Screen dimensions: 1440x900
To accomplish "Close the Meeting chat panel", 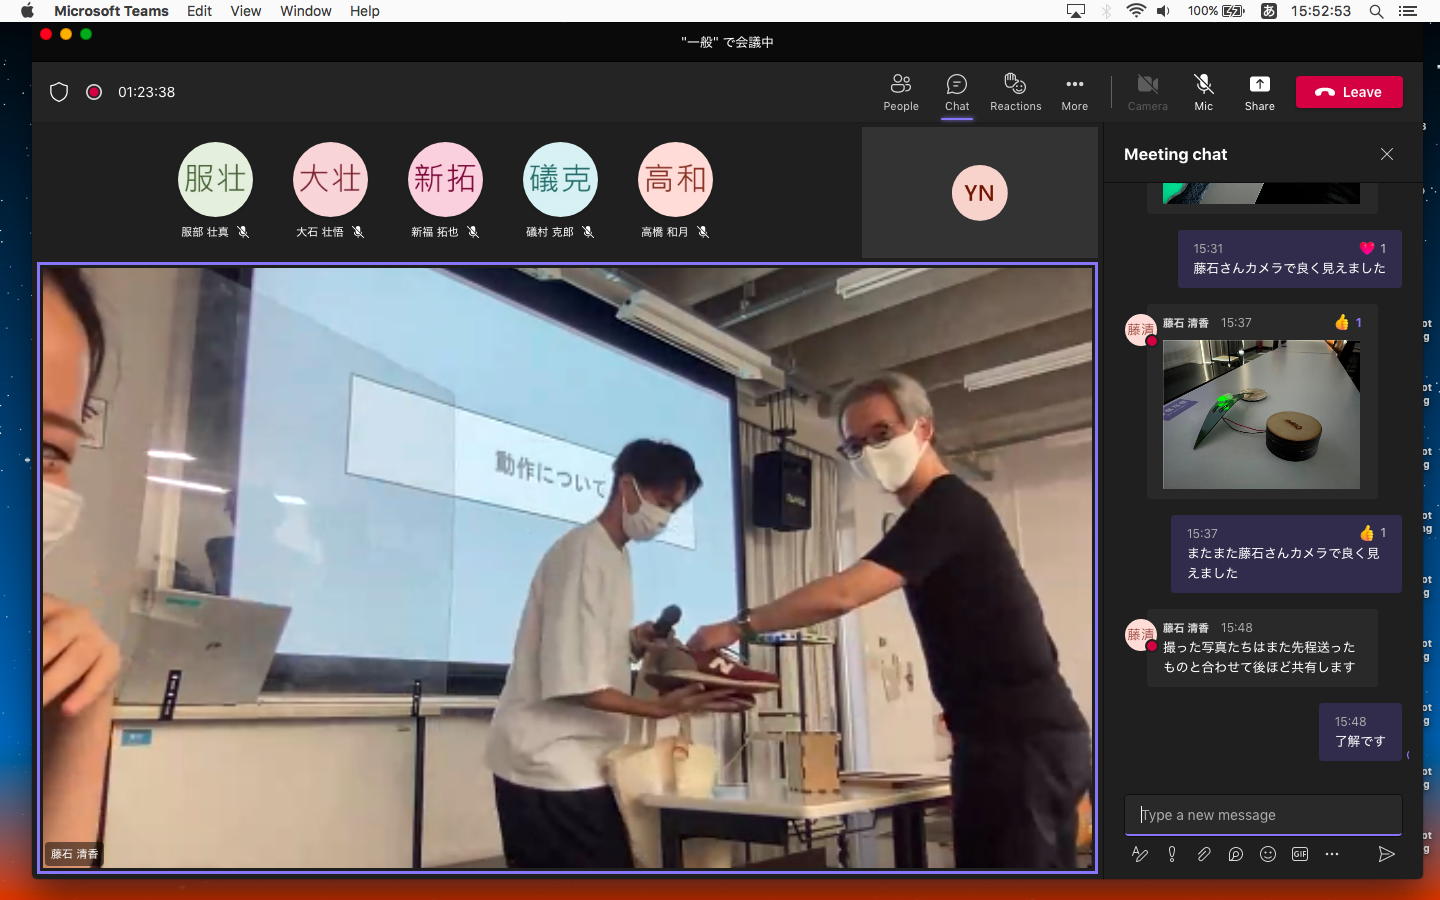I will click(1386, 154).
